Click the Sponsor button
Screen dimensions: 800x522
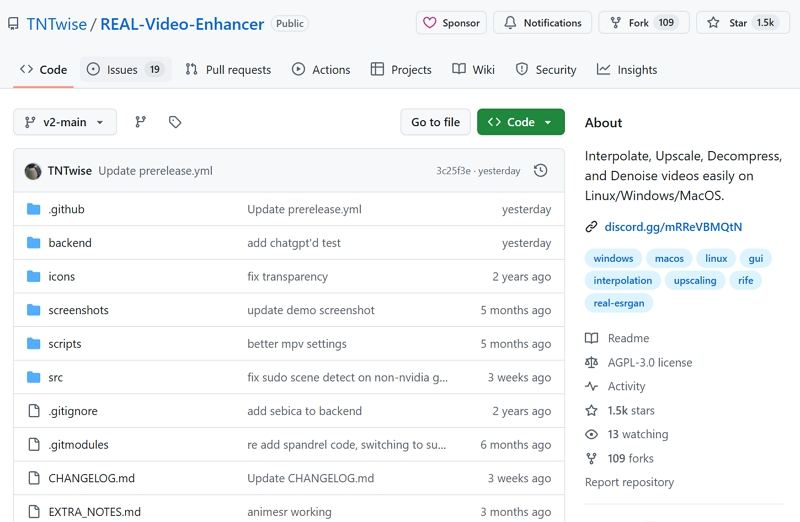click(451, 23)
